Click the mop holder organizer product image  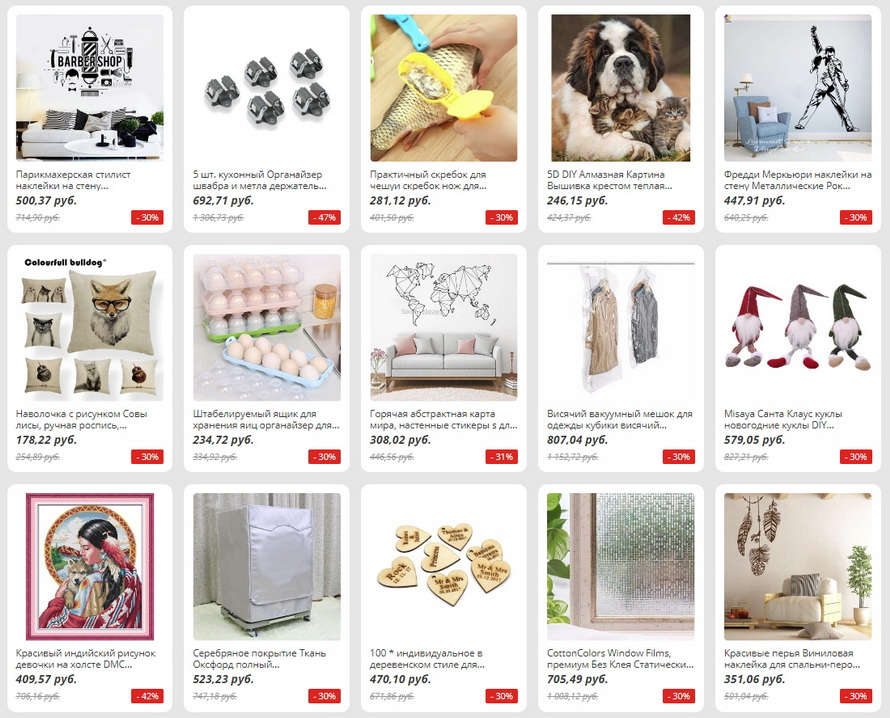click(267, 88)
